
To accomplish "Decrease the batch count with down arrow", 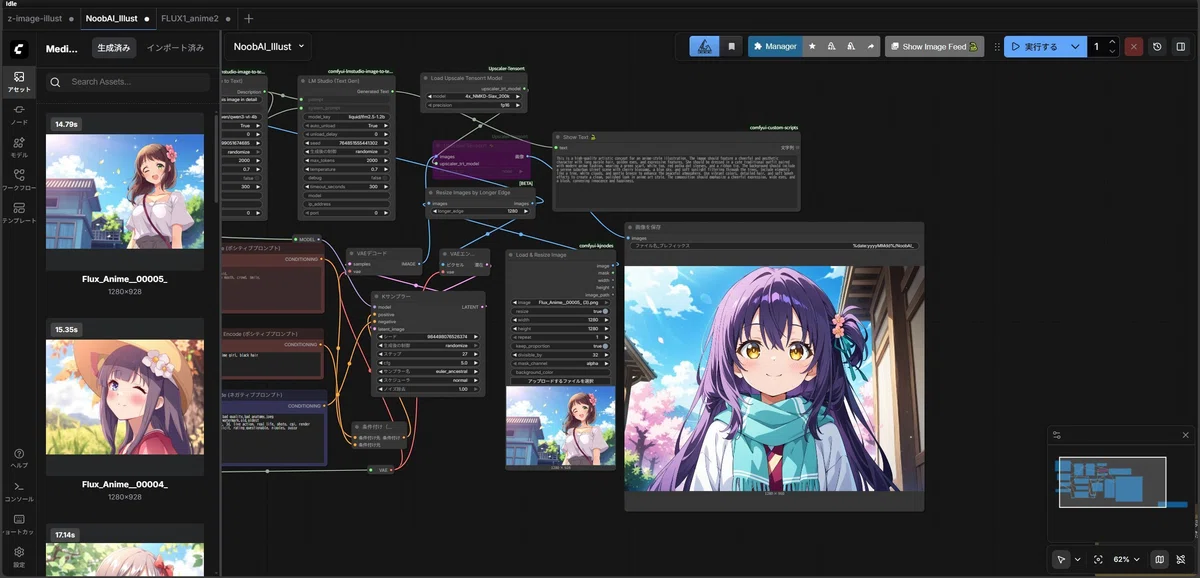I will [x=1113, y=51].
